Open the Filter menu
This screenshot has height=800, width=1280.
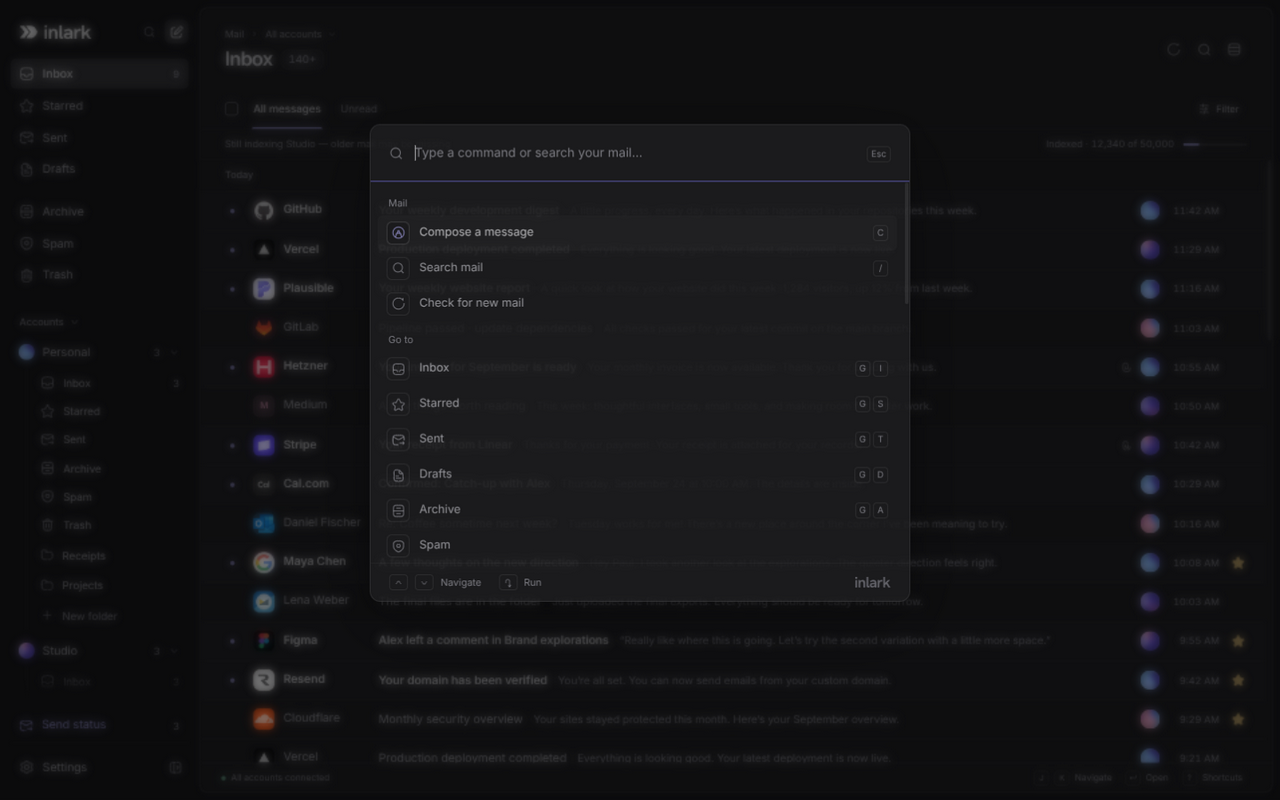click(1219, 109)
